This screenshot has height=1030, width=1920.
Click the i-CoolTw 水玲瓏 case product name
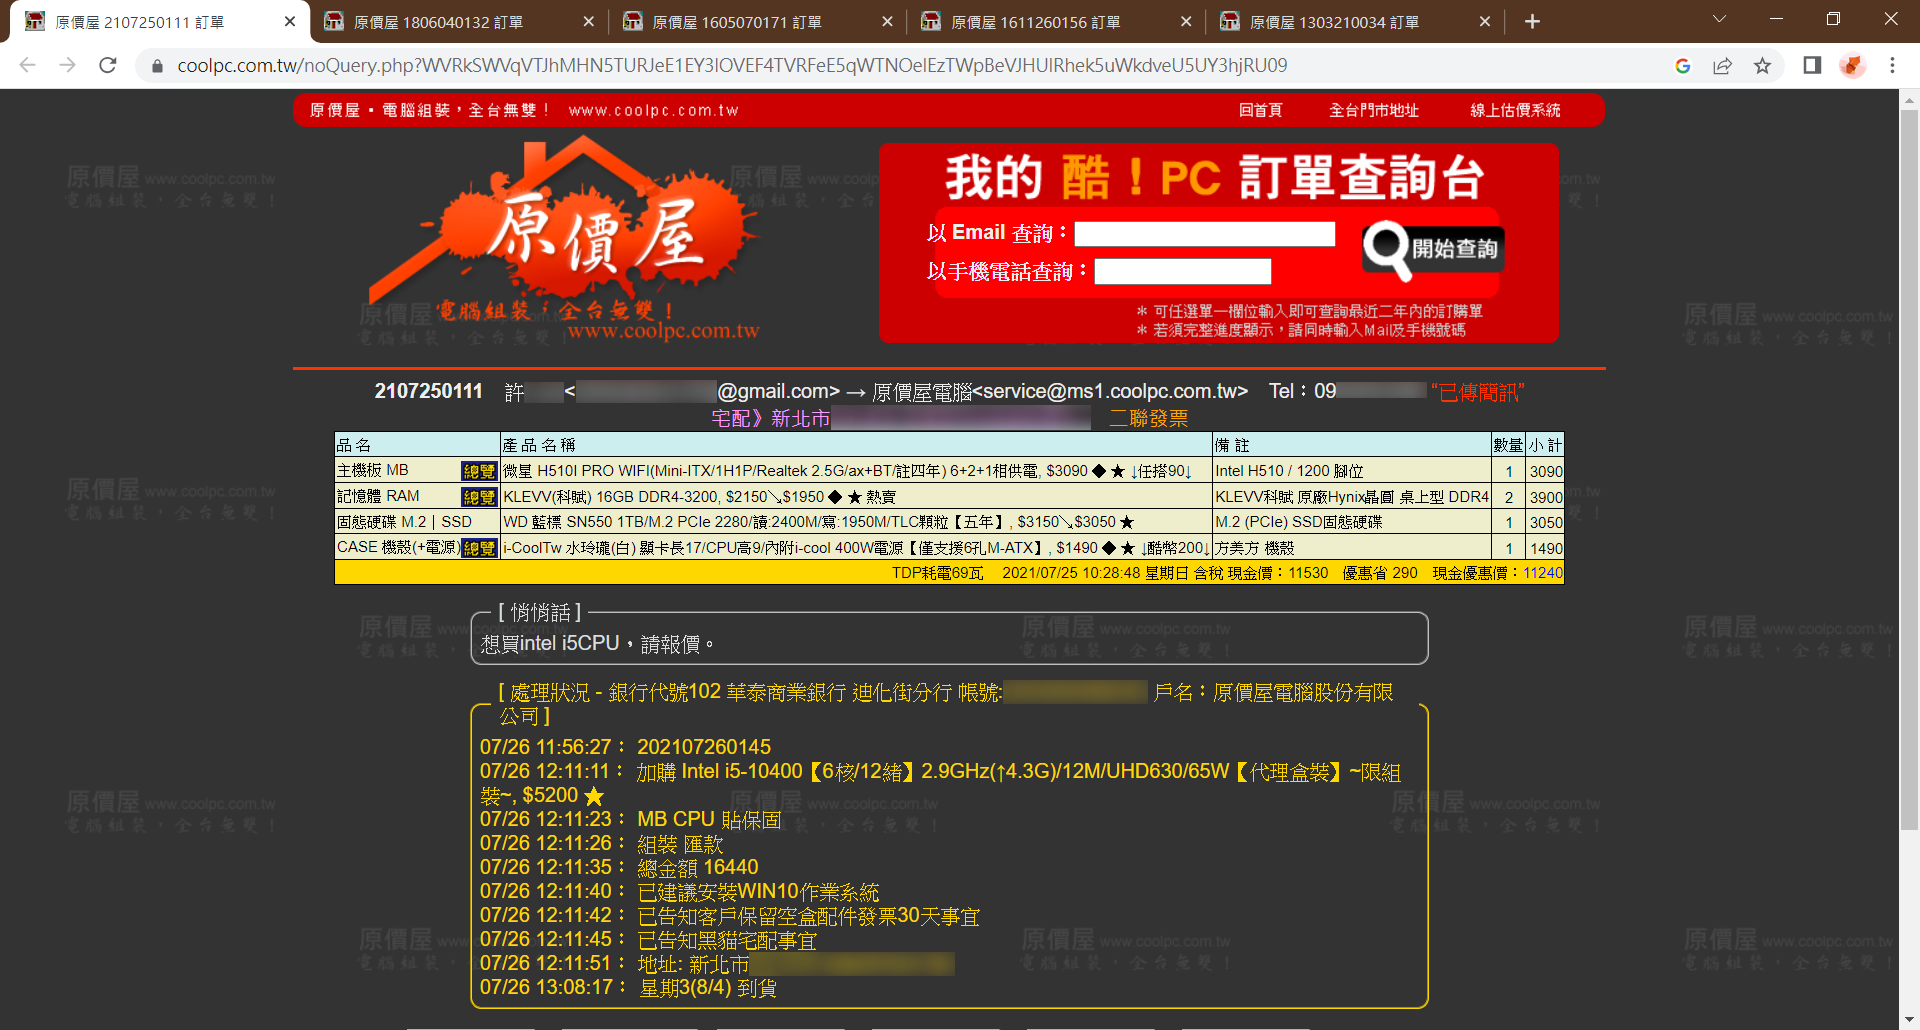pos(856,548)
